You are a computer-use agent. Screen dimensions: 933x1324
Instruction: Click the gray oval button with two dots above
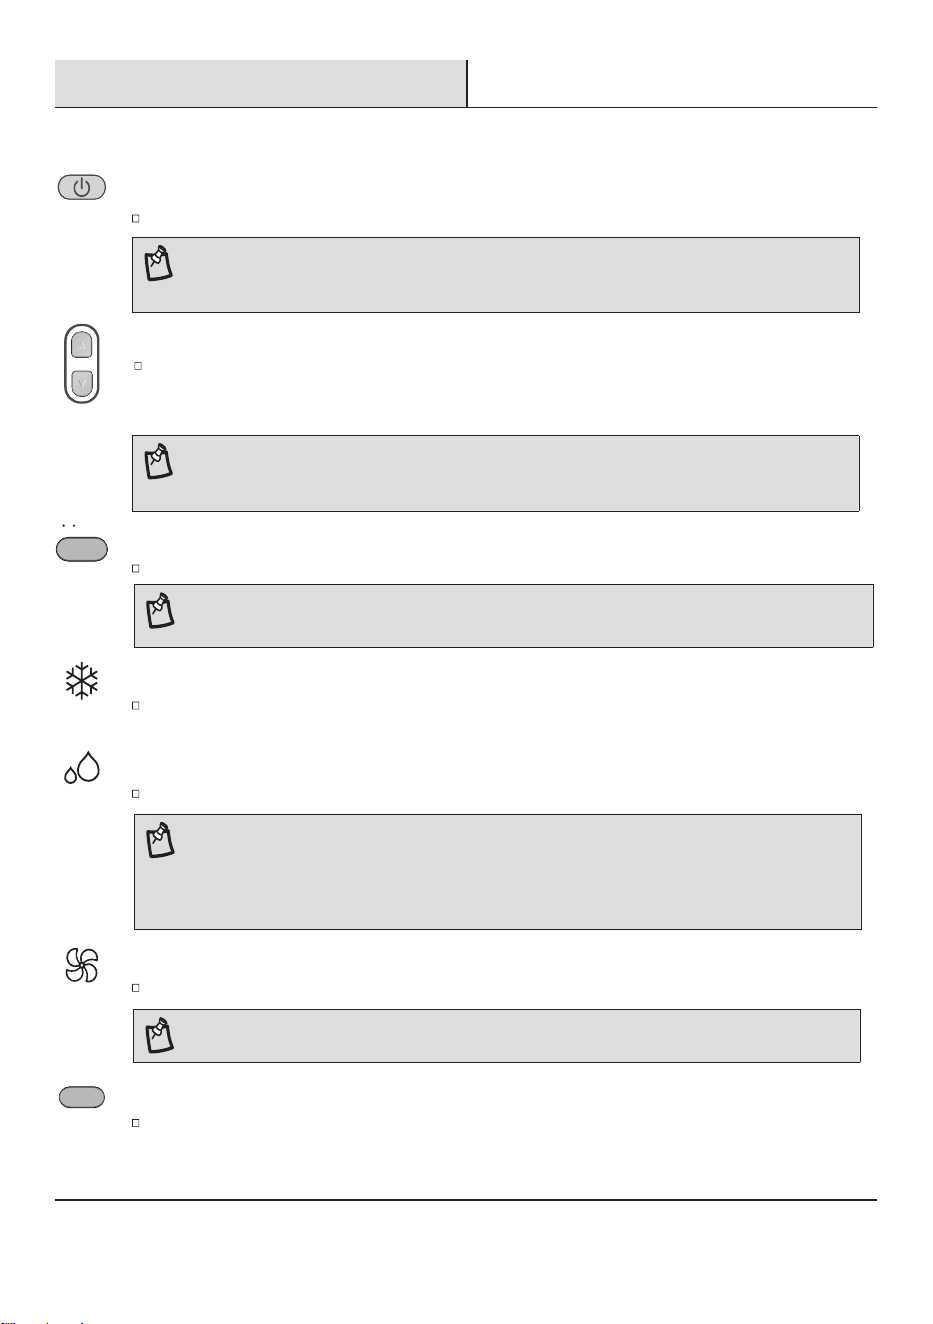coord(82,549)
